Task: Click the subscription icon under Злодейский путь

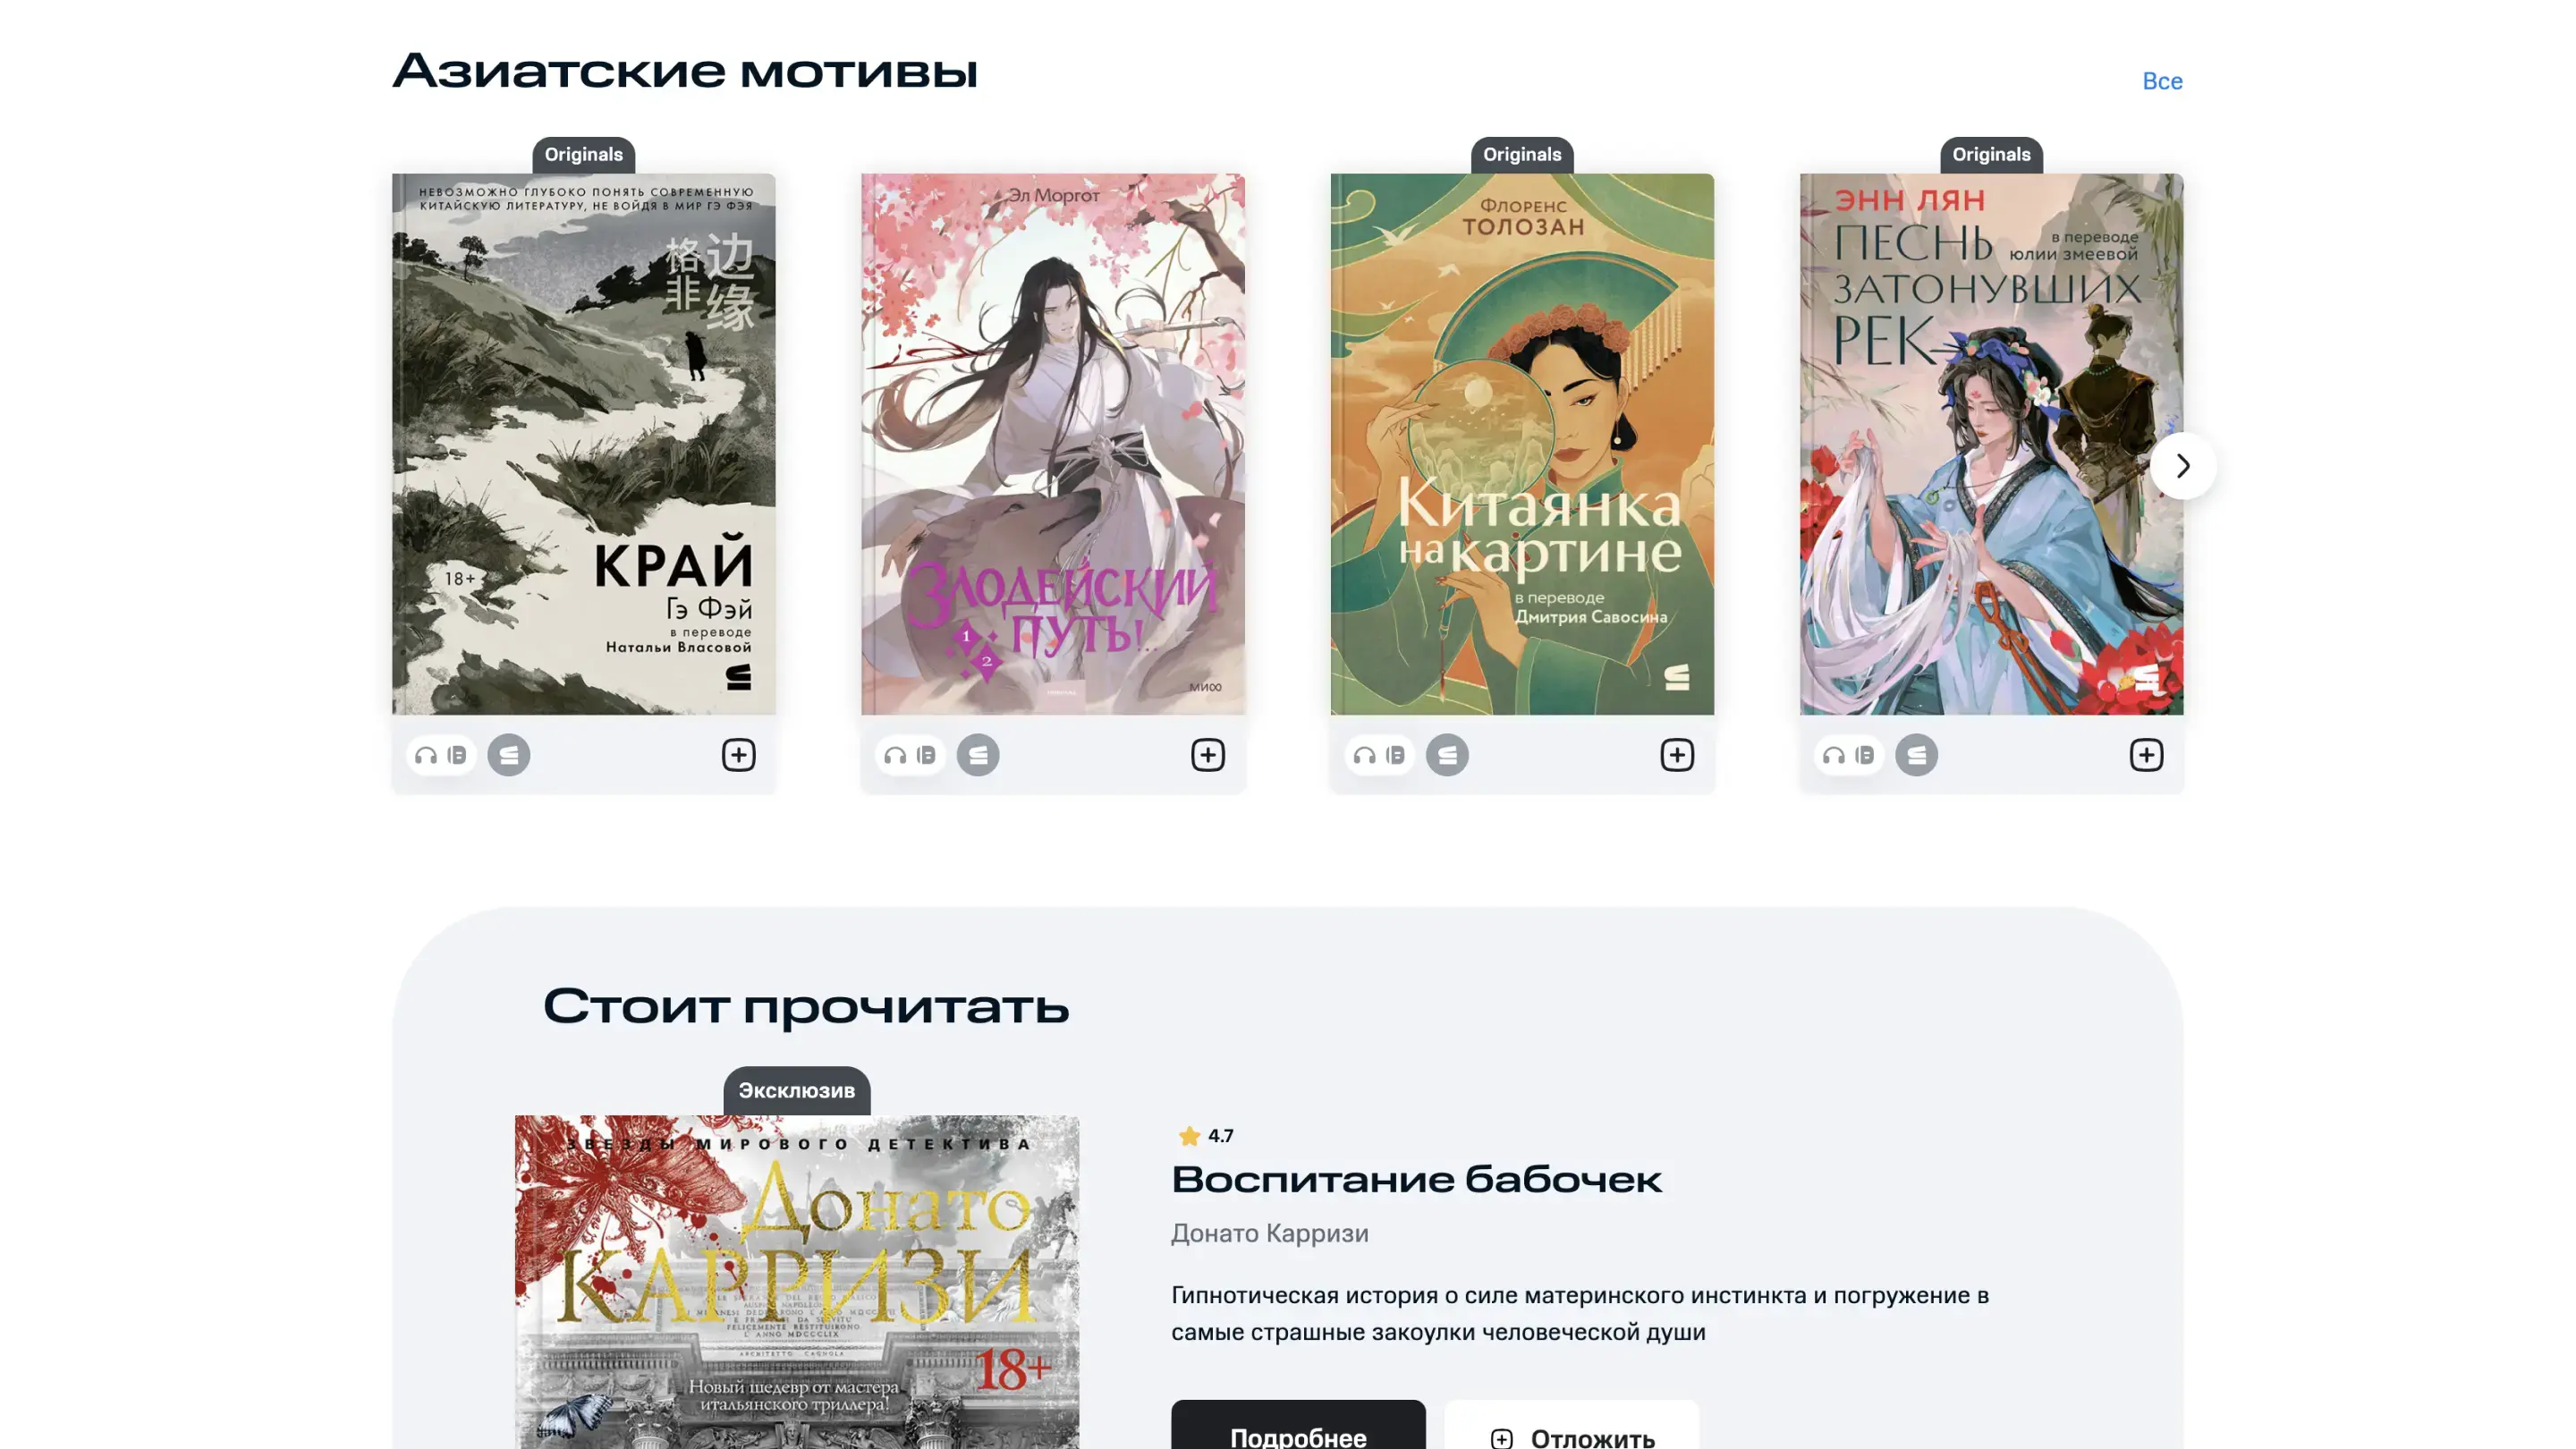Action: [978, 755]
